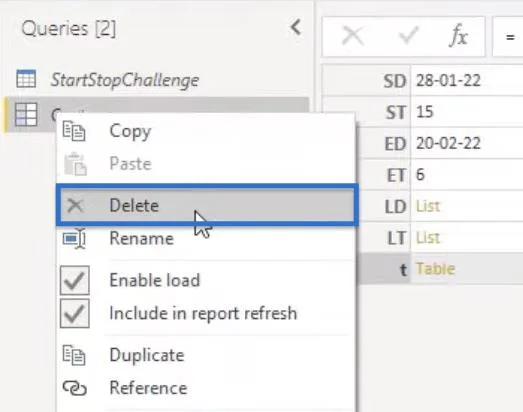Screen dimensions: 523x412
Task: Collapse the Queries pane with chevron
Action: click(296, 27)
